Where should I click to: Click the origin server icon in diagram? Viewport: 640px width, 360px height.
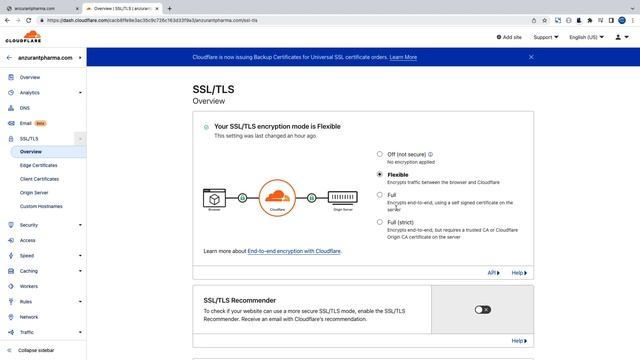coord(343,198)
